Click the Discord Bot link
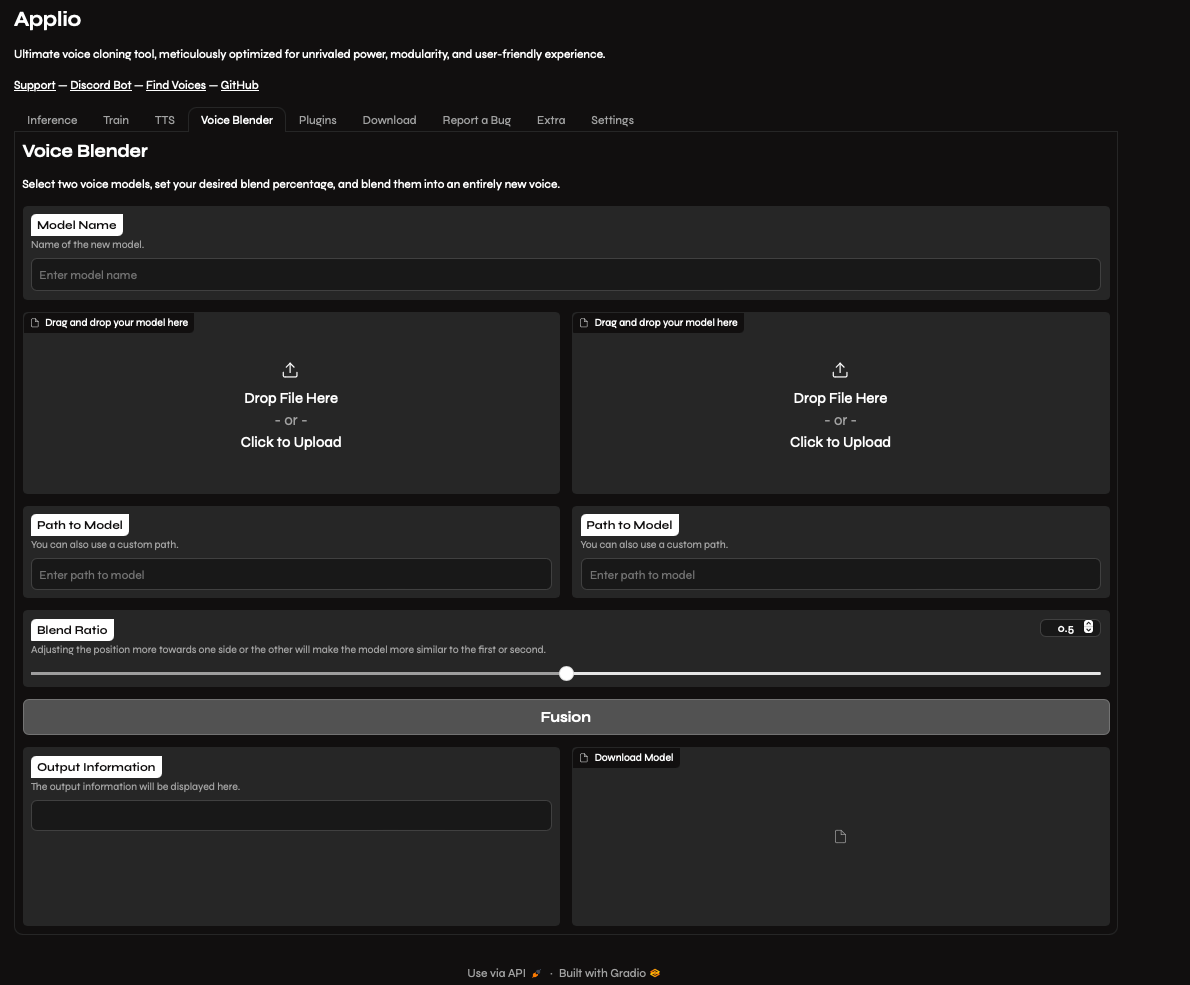This screenshot has width=1190, height=985. [x=100, y=85]
